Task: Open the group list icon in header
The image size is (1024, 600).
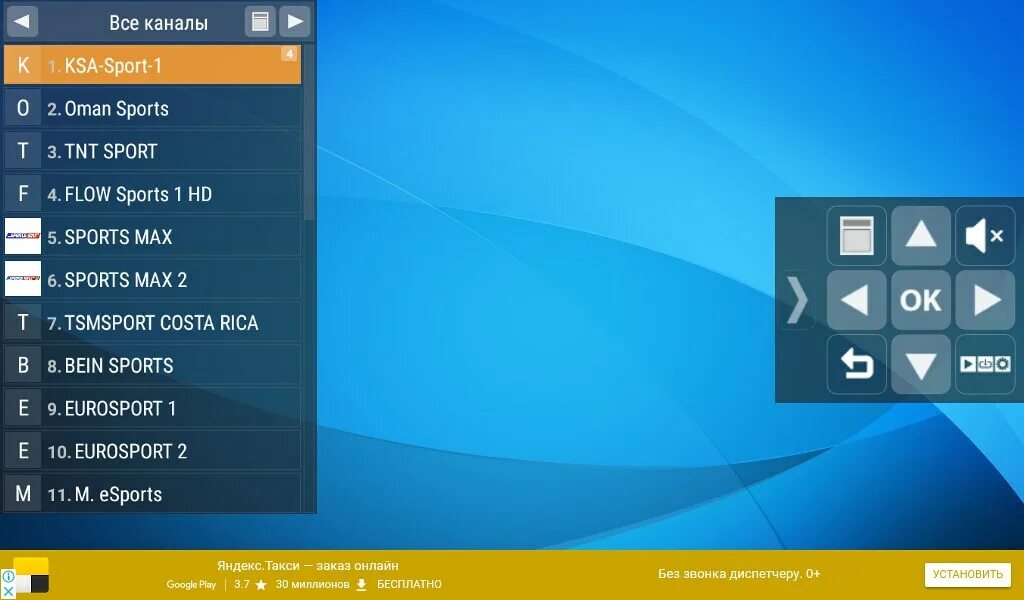Action: [x=260, y=22]
